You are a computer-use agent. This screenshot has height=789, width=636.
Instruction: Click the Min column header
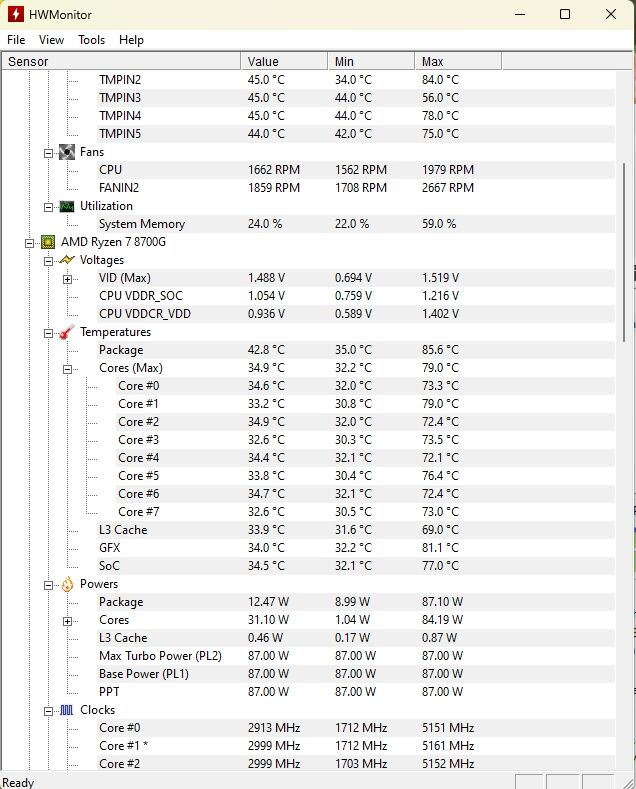coord(371,61)
